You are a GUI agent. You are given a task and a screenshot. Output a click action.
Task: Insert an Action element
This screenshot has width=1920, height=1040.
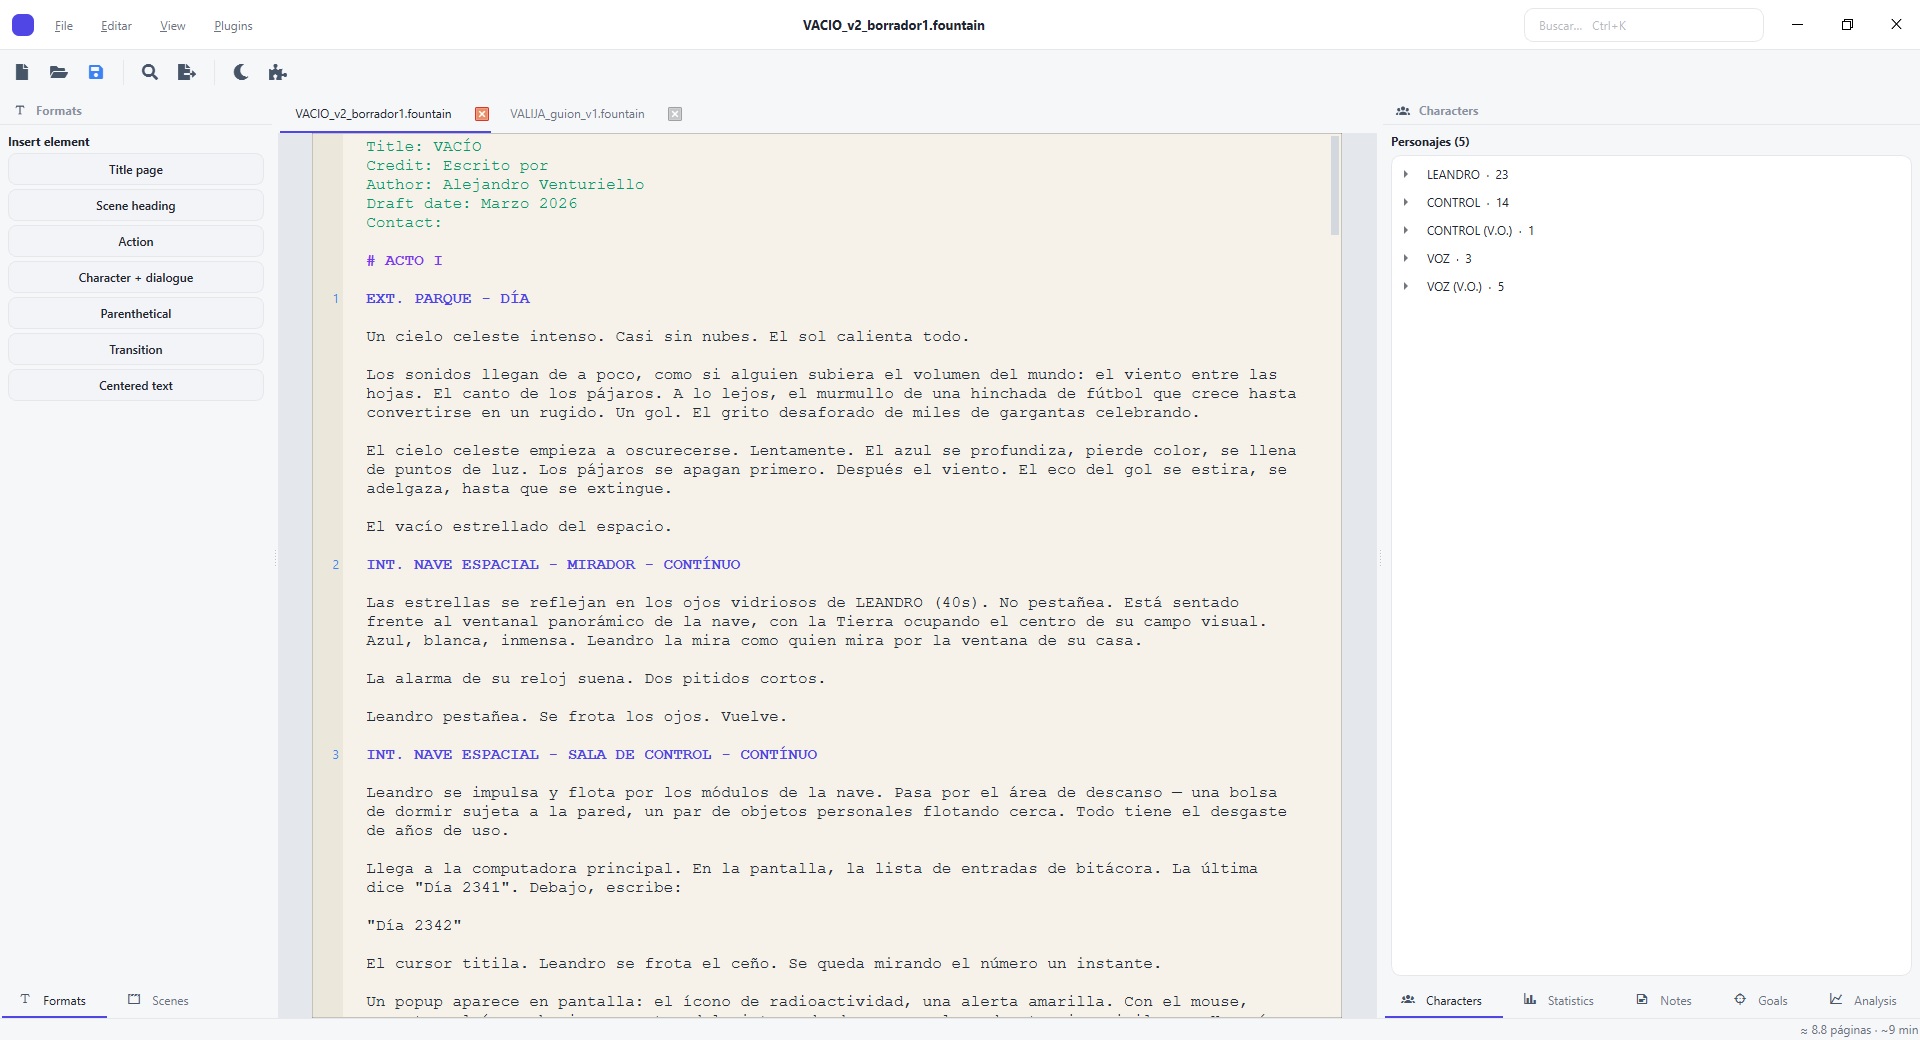pyautogui.click(x=136, y=242)
